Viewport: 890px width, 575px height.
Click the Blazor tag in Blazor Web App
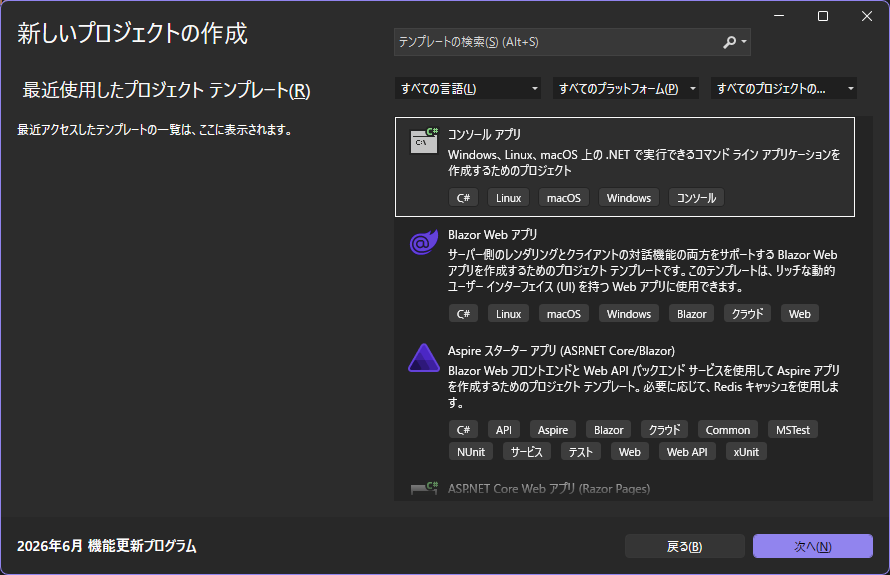(x=691, y=313)
